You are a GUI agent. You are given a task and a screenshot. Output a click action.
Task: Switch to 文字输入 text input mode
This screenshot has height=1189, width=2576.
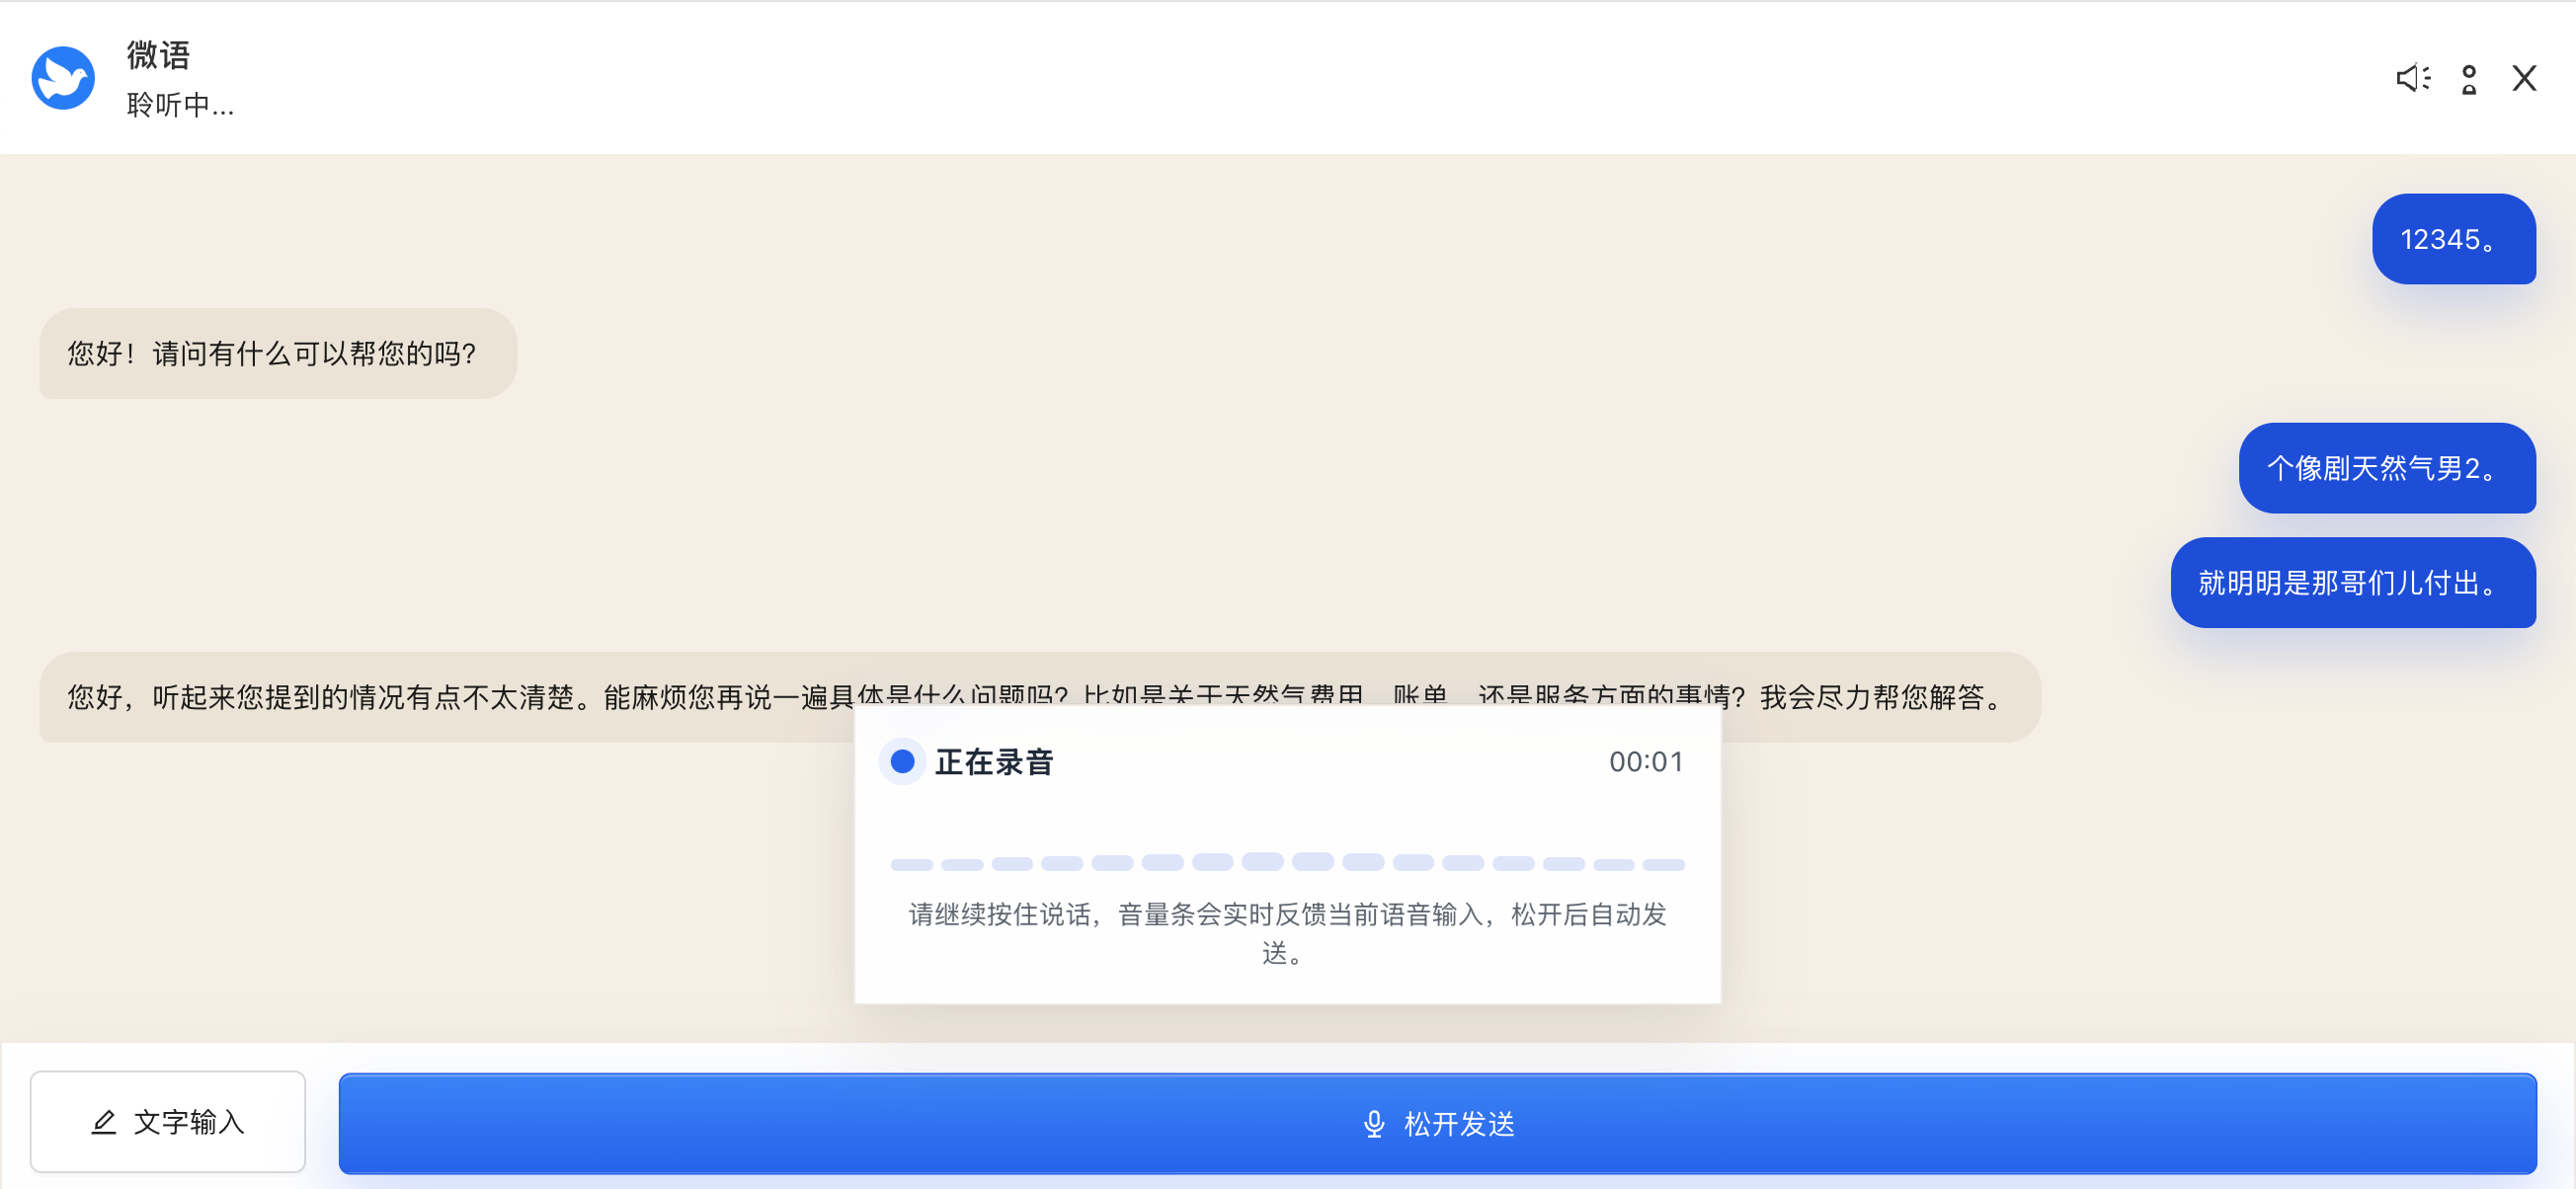click(168, 1121)
